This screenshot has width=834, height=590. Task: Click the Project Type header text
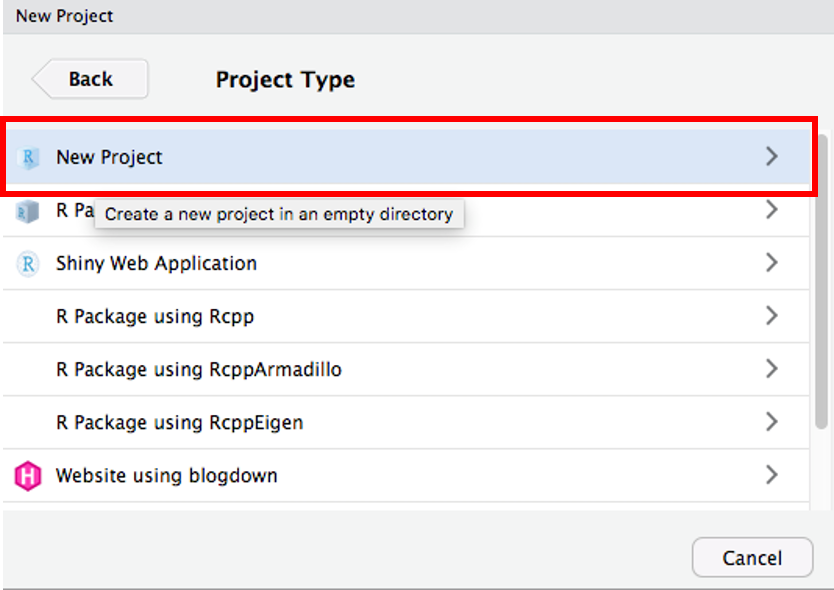coord(285,79)
